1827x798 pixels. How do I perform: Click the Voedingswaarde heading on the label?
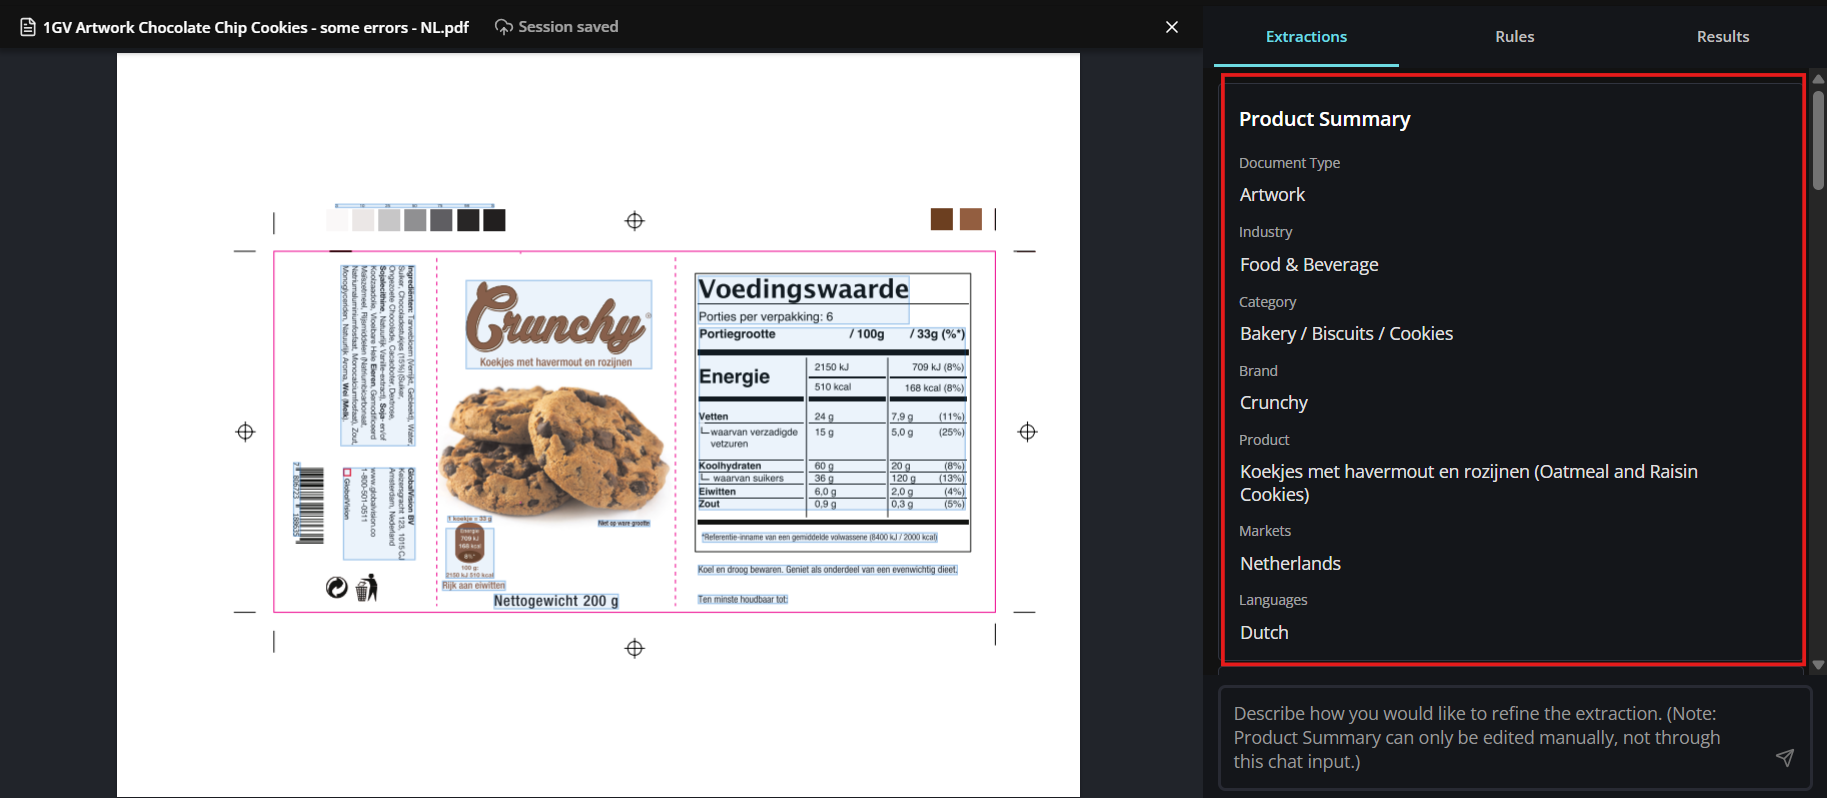click(803, 289)
